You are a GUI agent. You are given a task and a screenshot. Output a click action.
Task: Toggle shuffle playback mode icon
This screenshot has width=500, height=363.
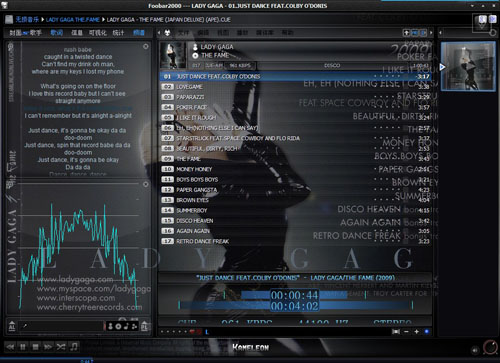coord(61,347)
